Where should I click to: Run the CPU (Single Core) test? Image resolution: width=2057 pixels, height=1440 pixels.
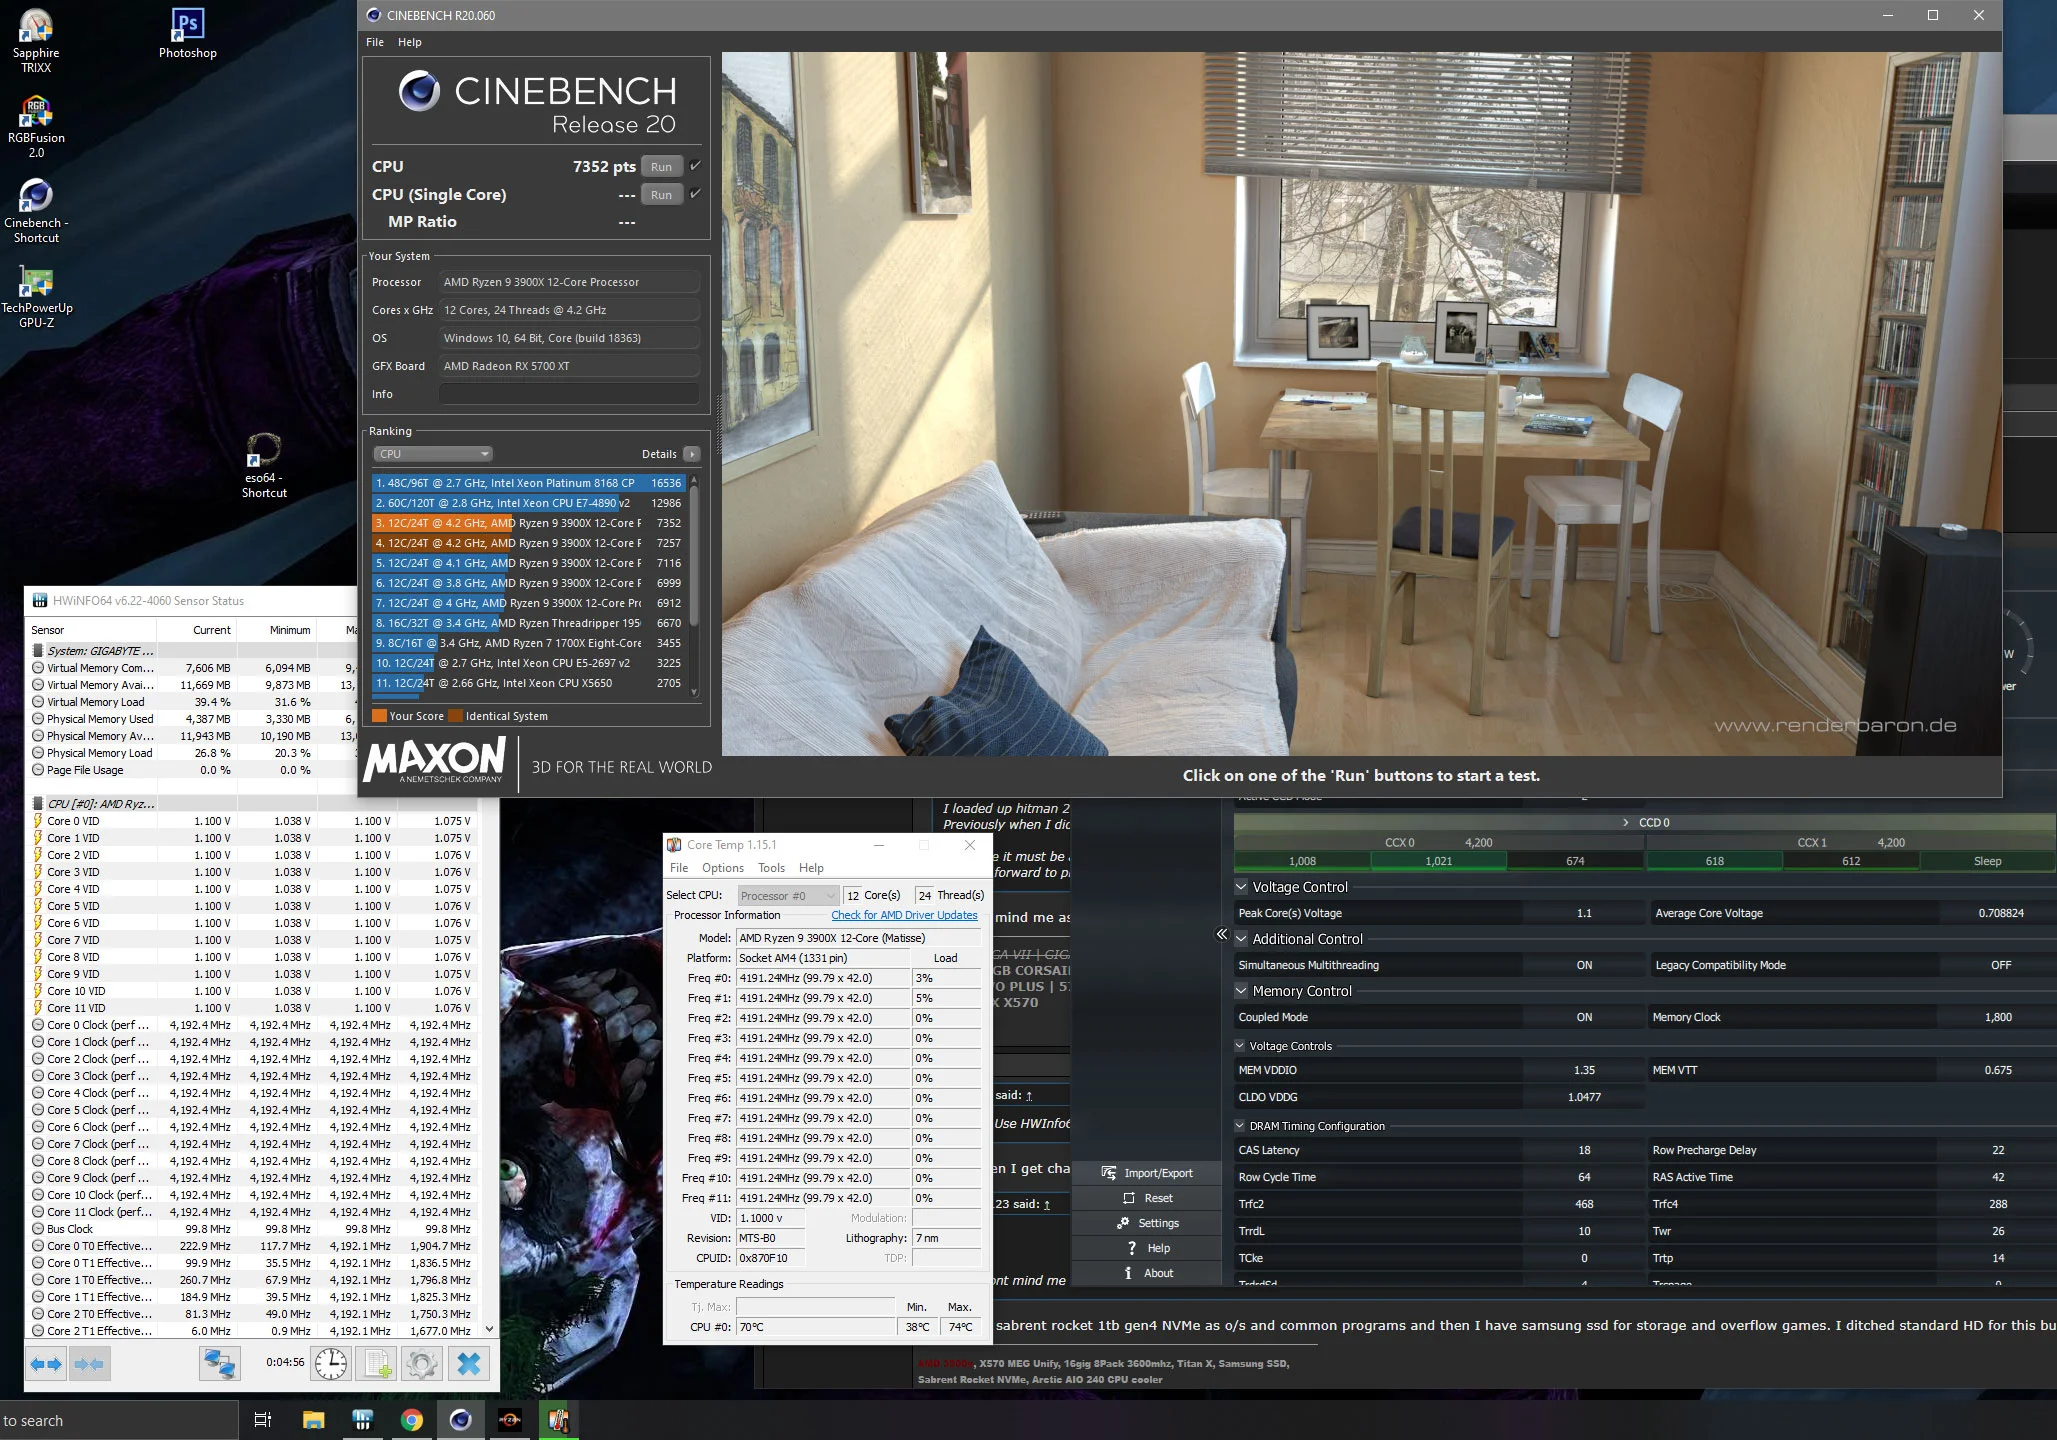[x=661, y=195]
